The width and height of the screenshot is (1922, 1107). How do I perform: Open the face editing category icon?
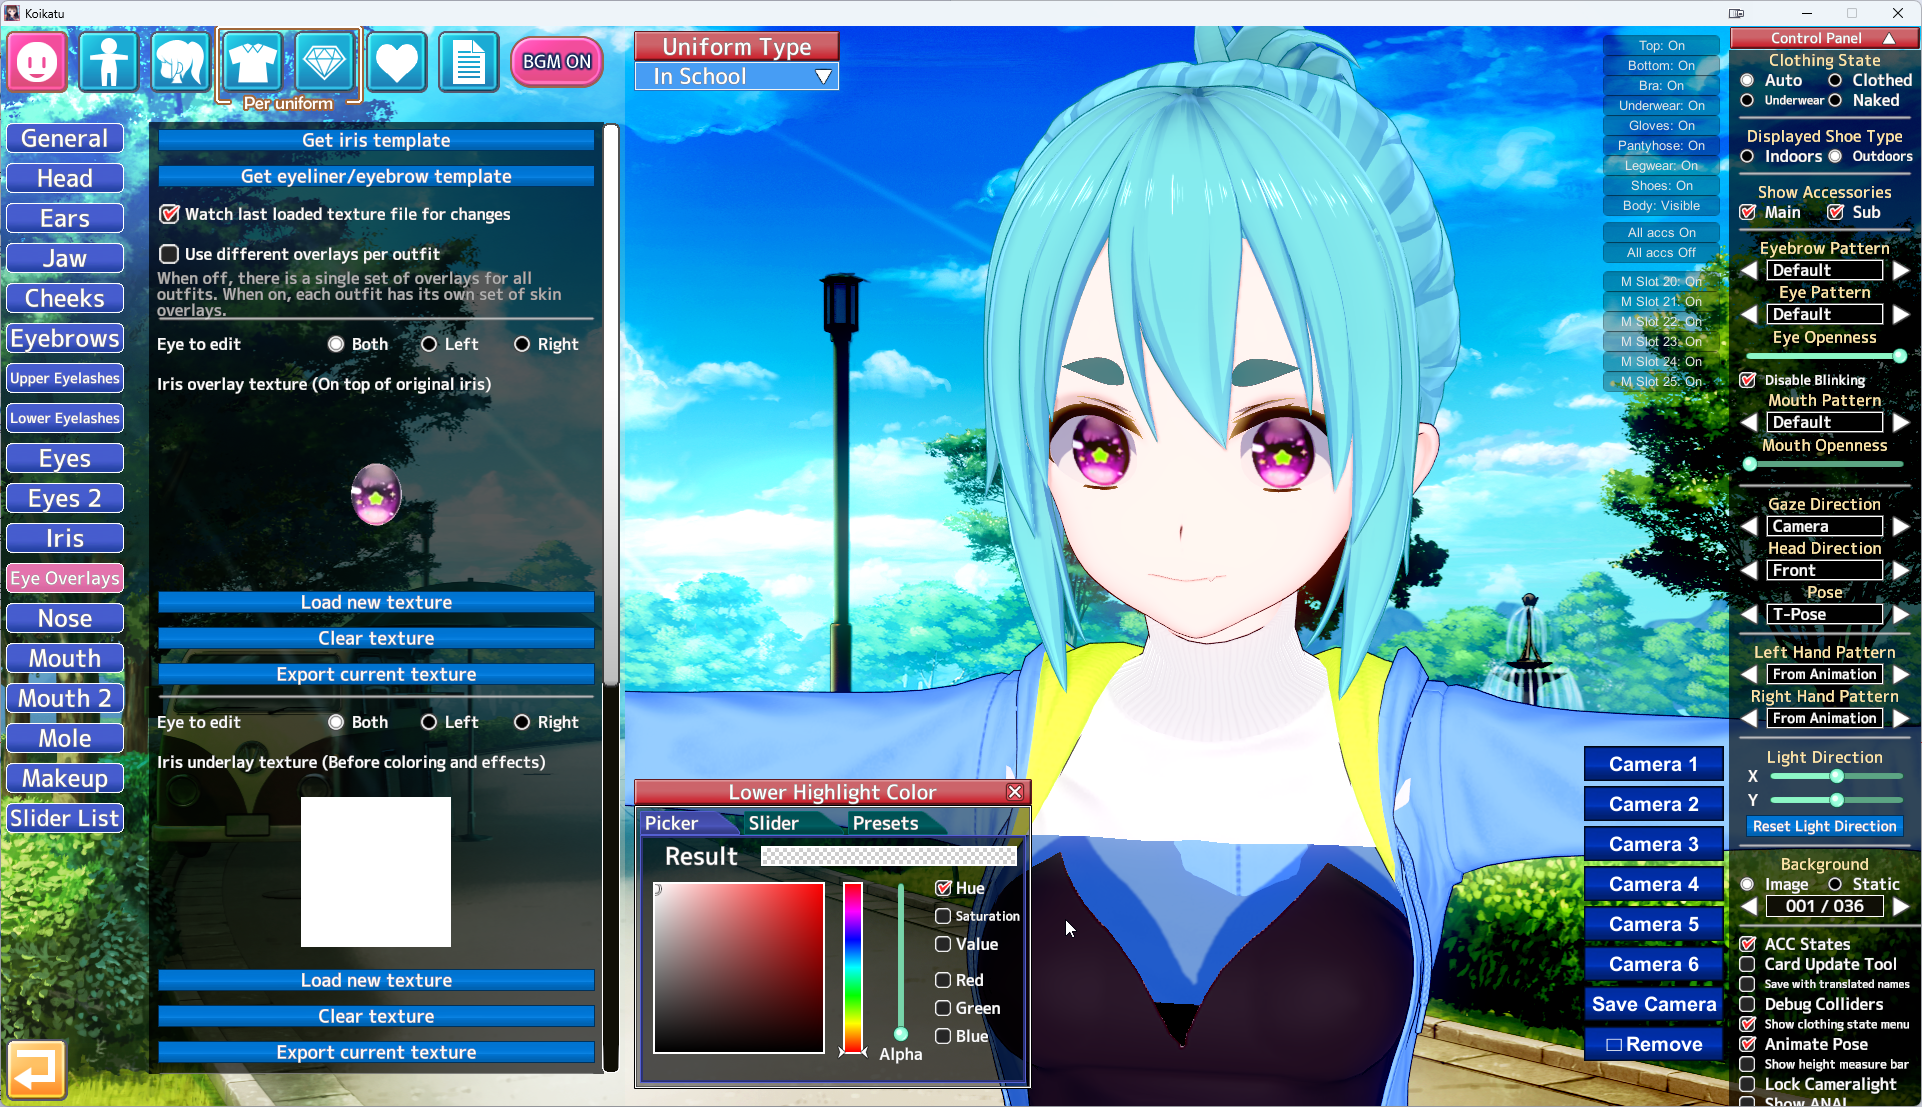[x=37, y=62]
